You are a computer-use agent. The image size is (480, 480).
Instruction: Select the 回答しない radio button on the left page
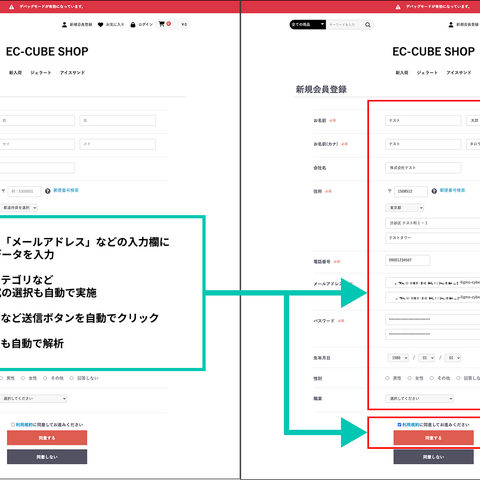coord(71,378)
